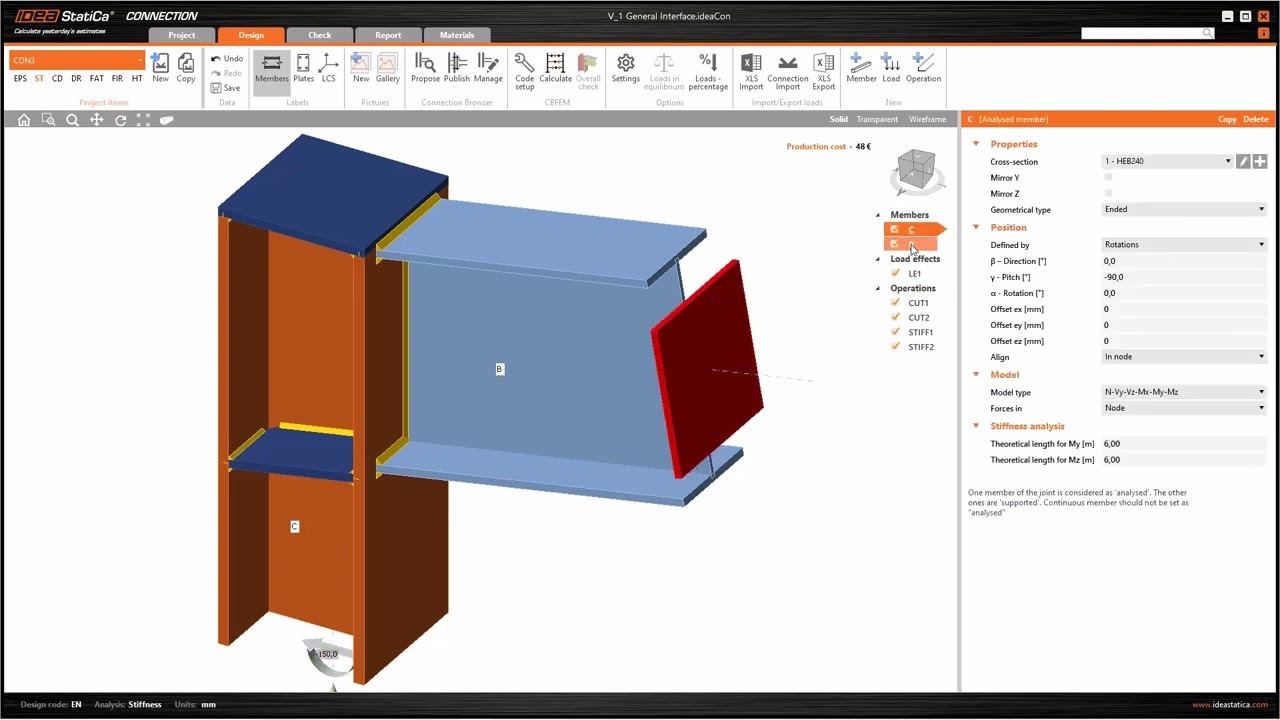Enable the Mirror Z checkbox
1280x720 pixels.
click(x=1108, y=193)
